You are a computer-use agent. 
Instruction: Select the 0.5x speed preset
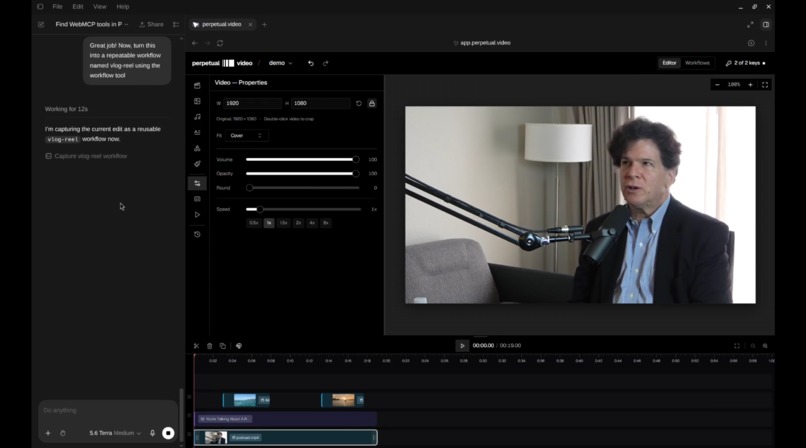(254, 223)
